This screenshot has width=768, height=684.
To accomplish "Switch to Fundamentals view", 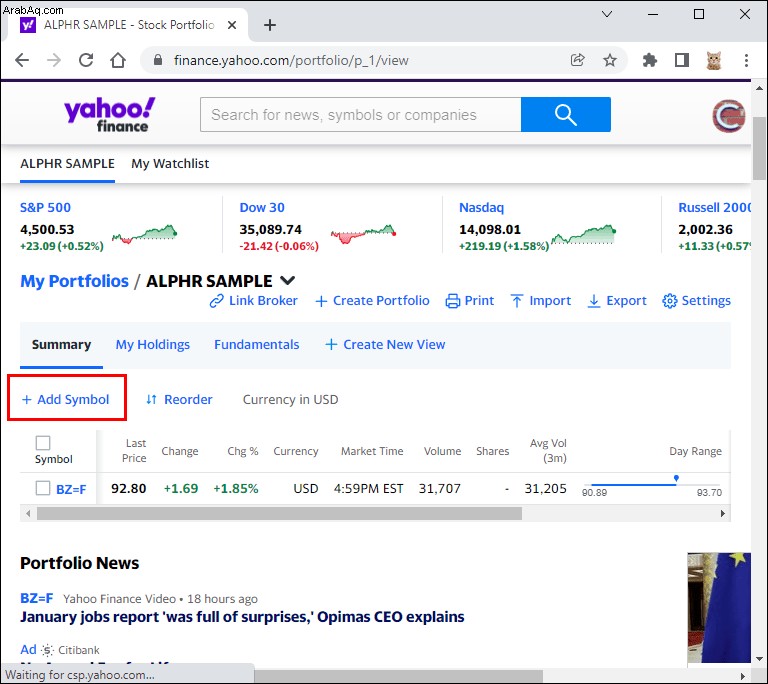I will tap(257, 345).
